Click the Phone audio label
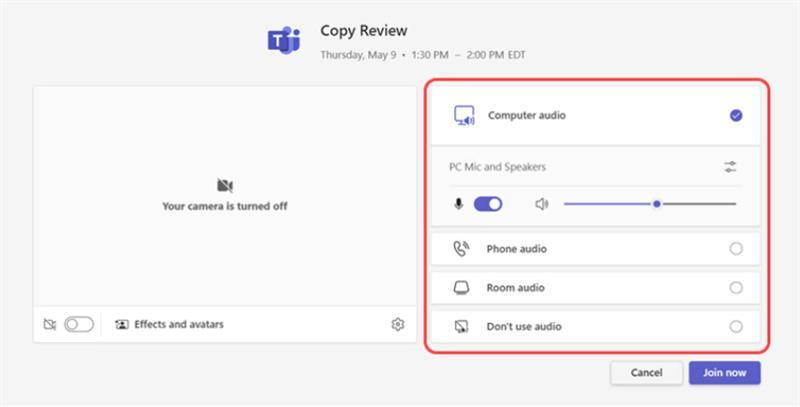800x407 pixels. [516, 249]
